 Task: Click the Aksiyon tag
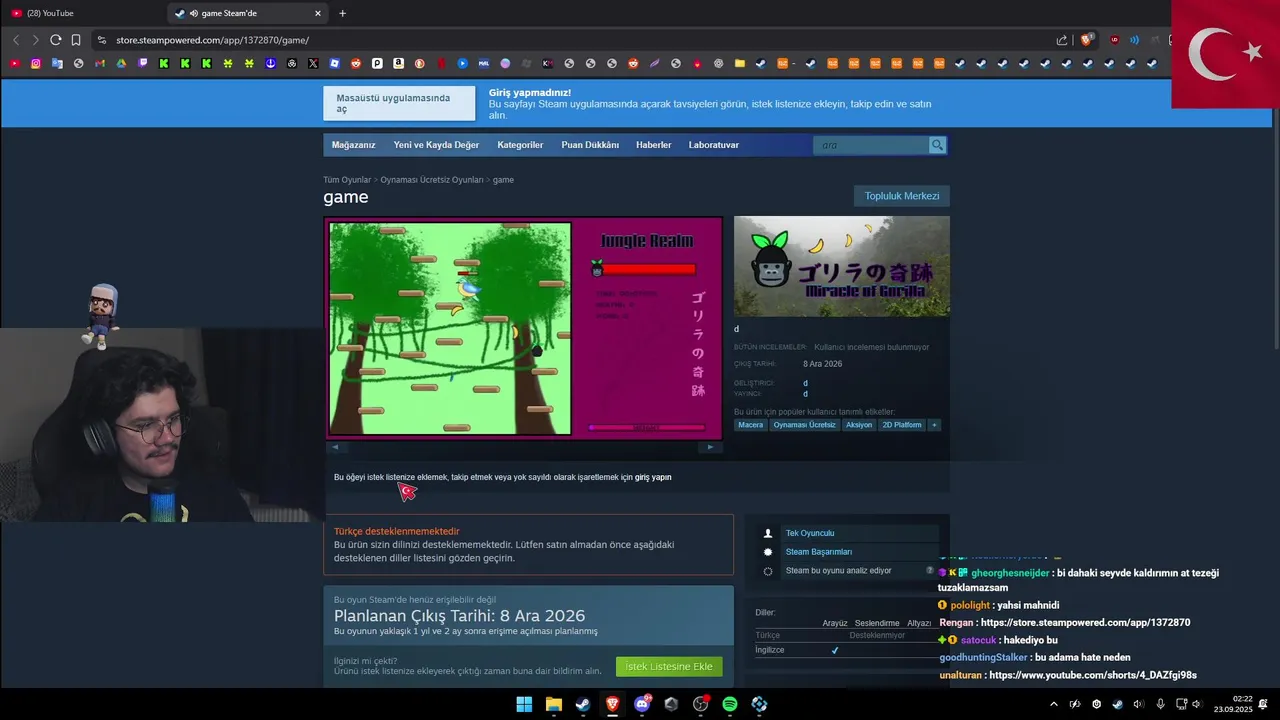click(x=859, y=425)
